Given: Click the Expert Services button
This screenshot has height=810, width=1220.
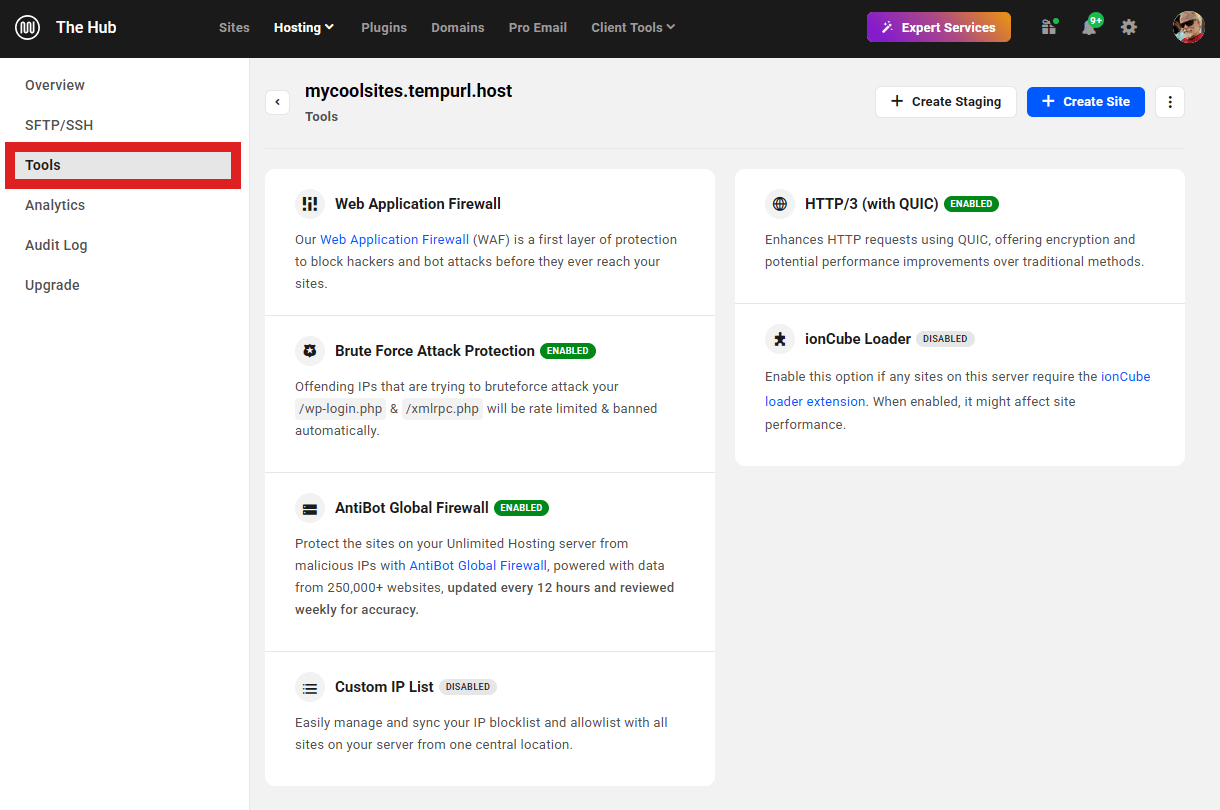Looking at the screenshot, I should click(x=939, y=27).
